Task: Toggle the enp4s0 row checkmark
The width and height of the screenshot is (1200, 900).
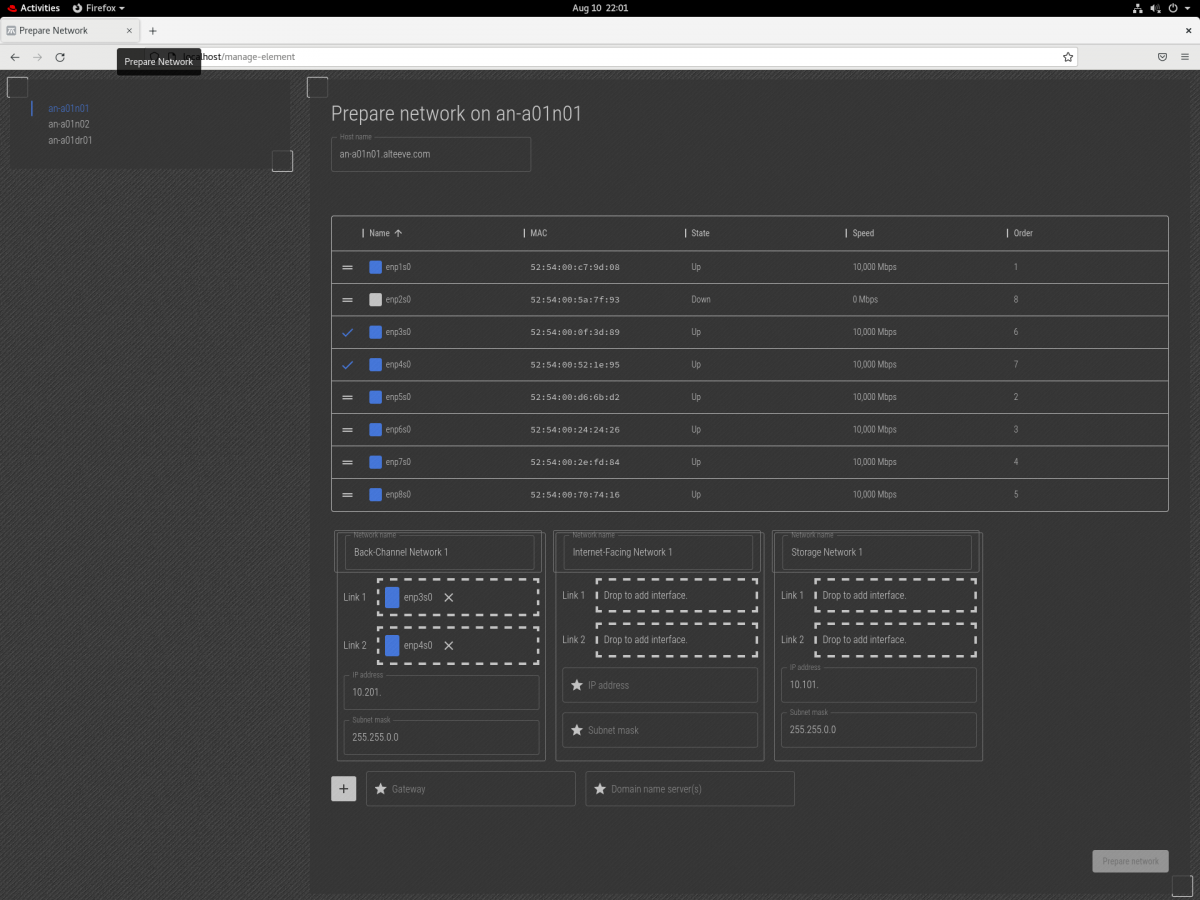Action: click(x=348, y=365)
